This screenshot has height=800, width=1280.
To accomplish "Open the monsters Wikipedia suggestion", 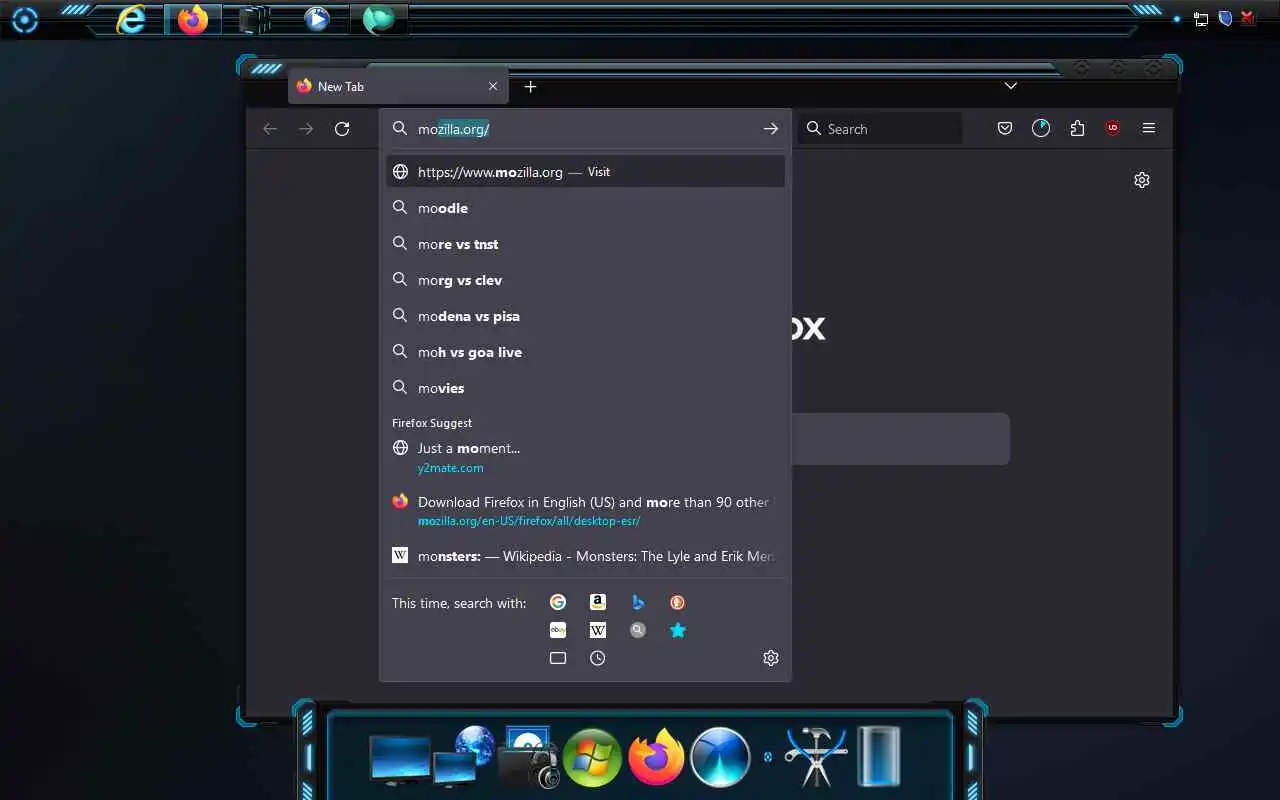I will pos(585,556).
